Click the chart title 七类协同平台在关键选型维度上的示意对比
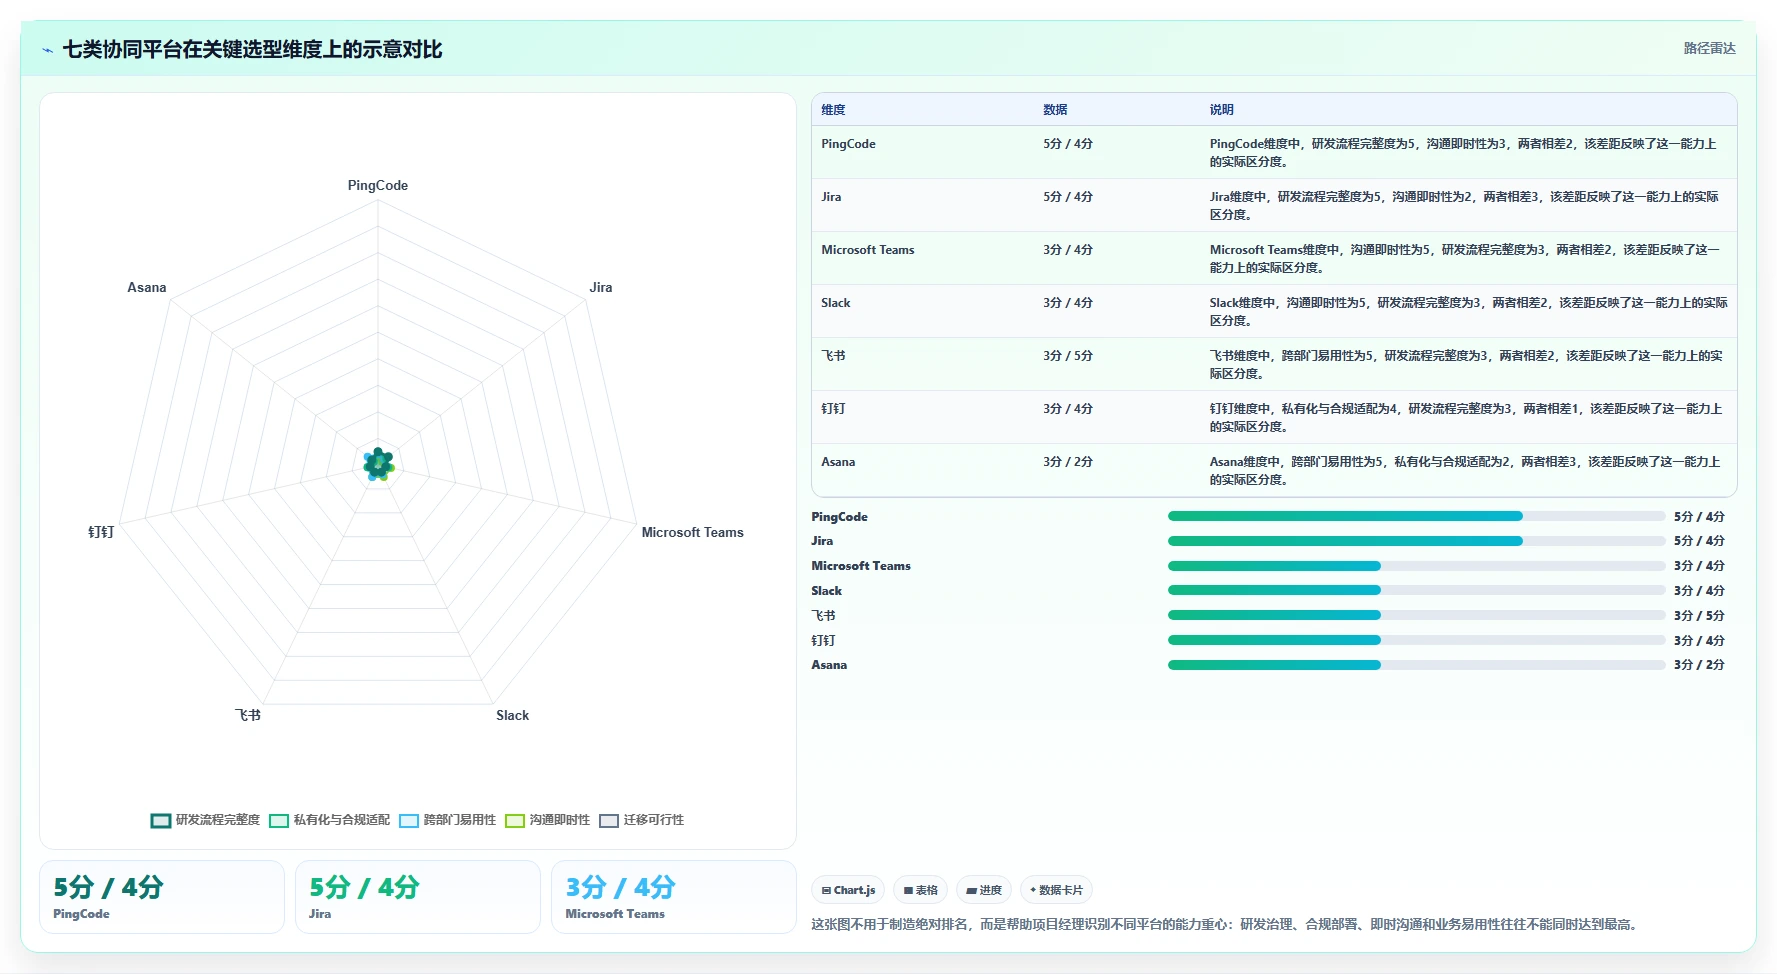The image size is (1777, 974). (252, 49)
